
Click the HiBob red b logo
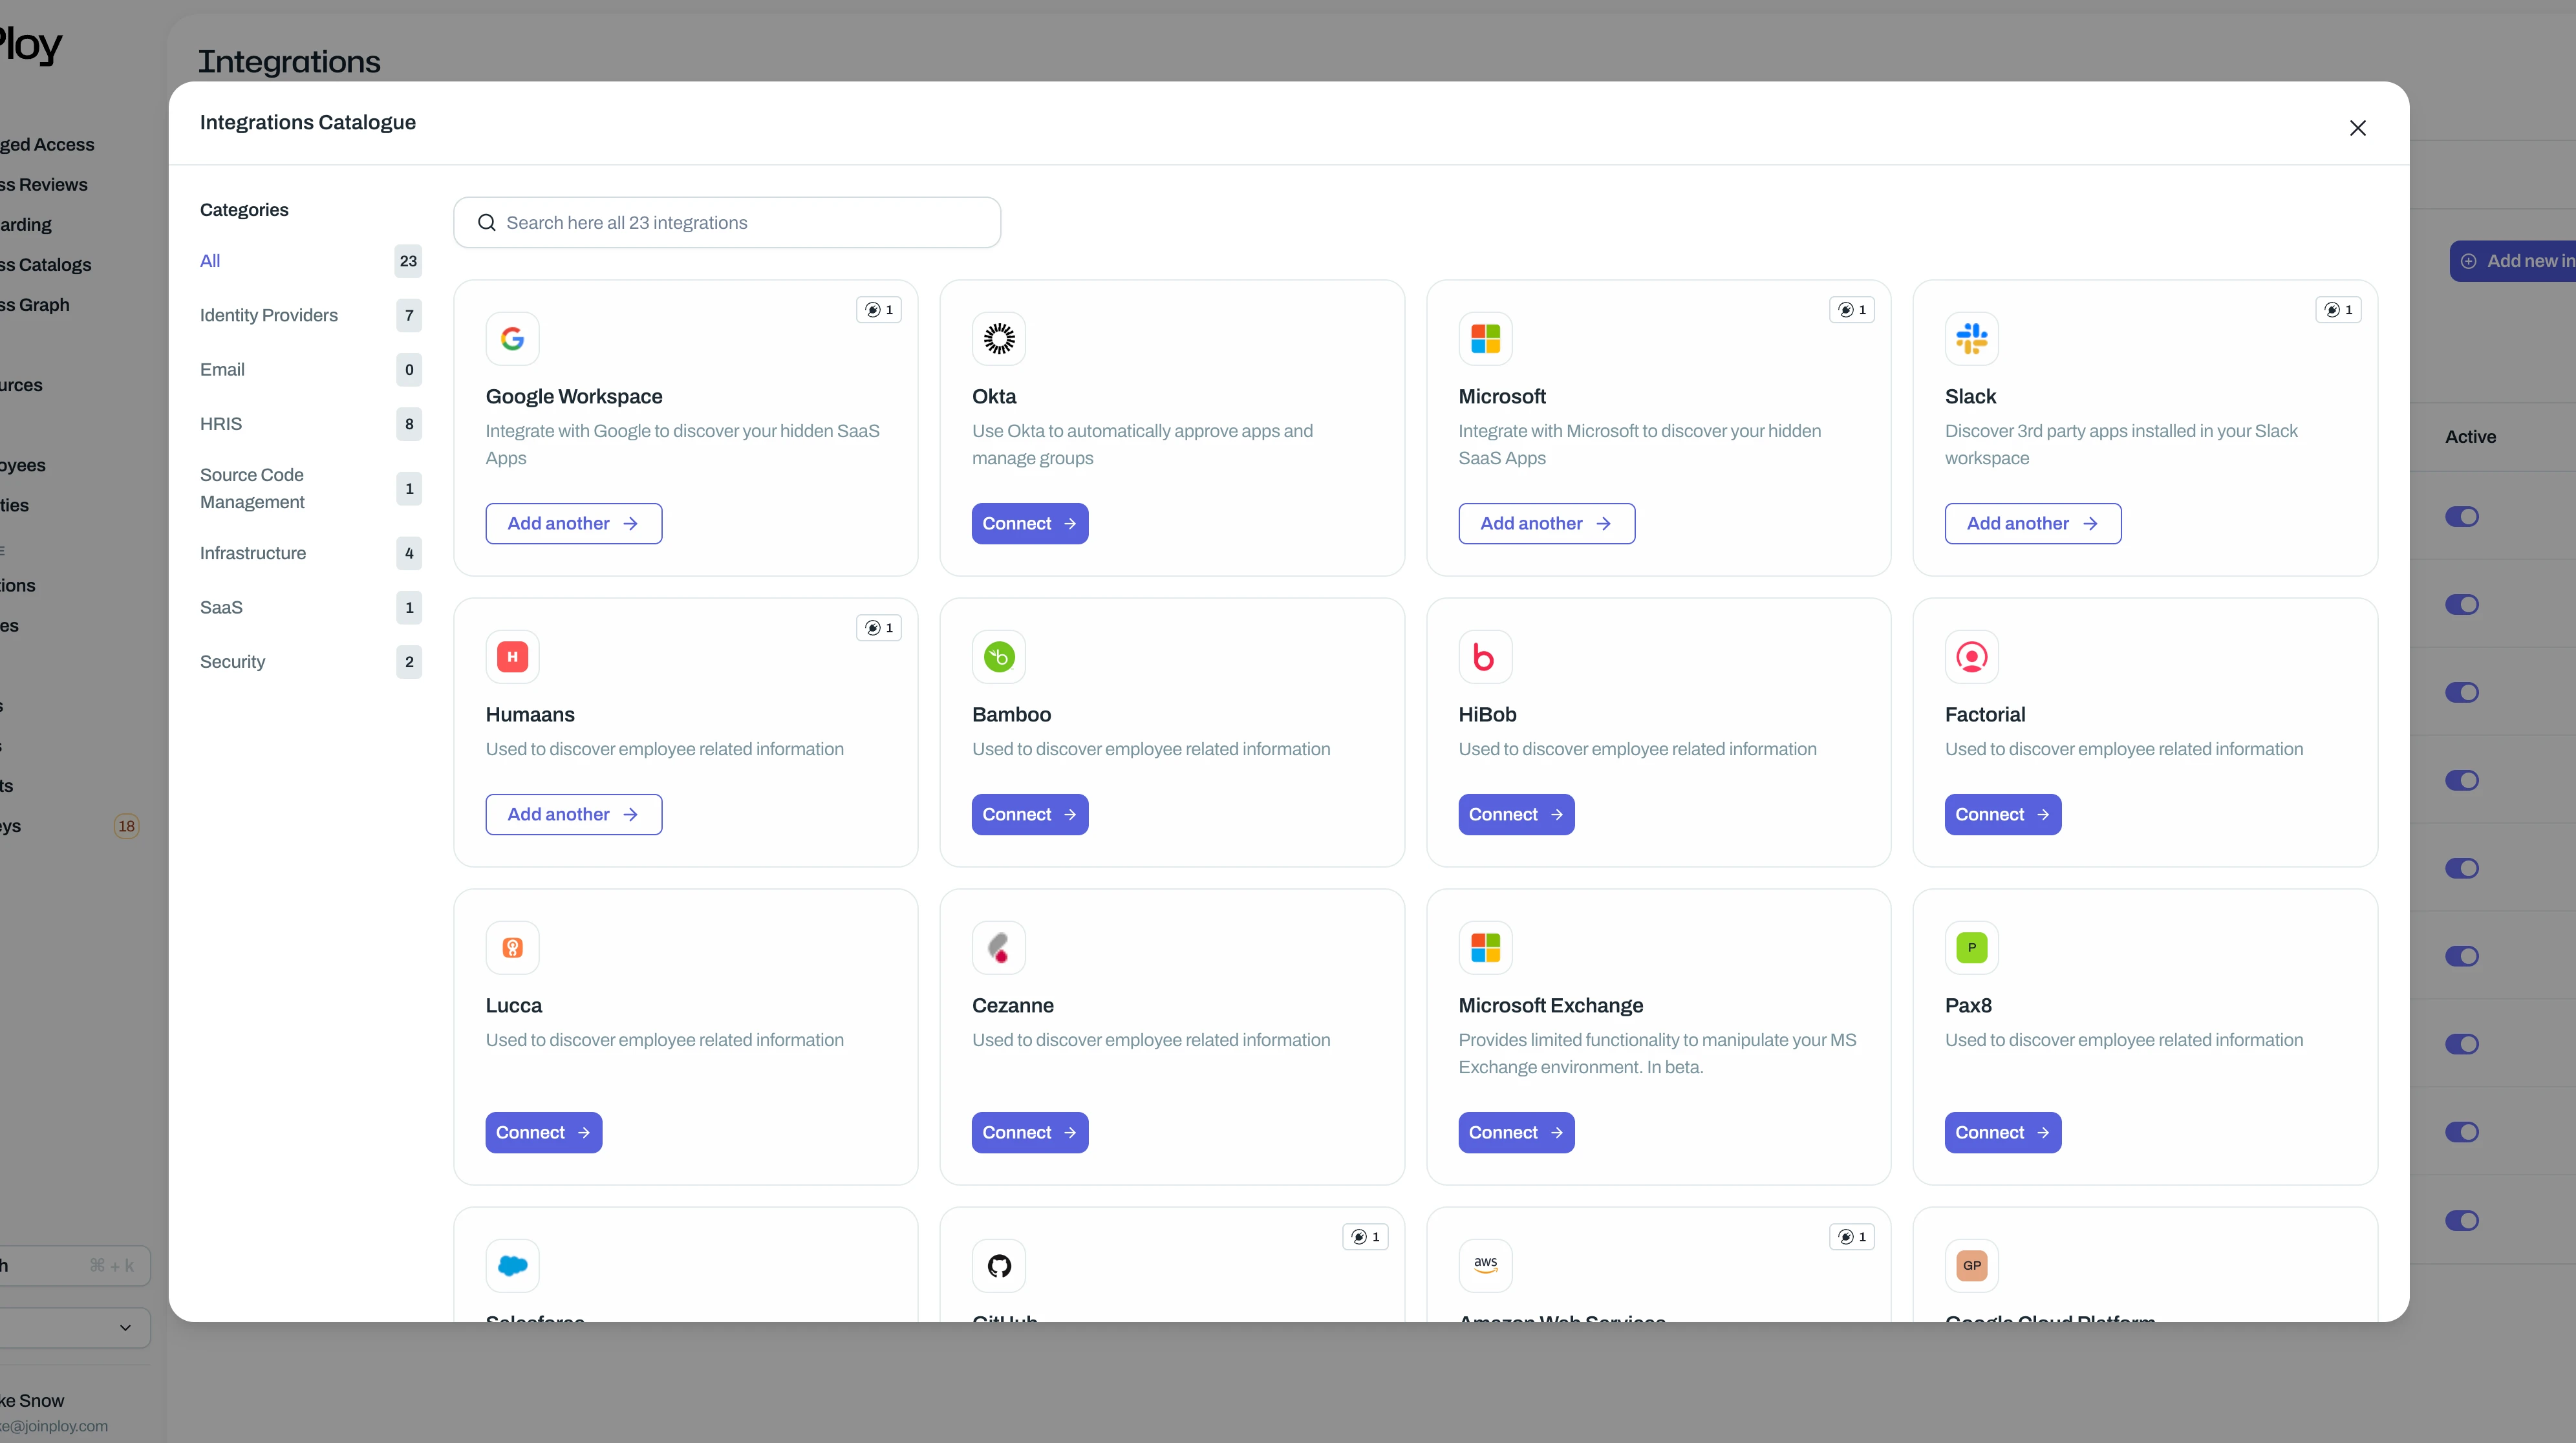[1485, 657]
